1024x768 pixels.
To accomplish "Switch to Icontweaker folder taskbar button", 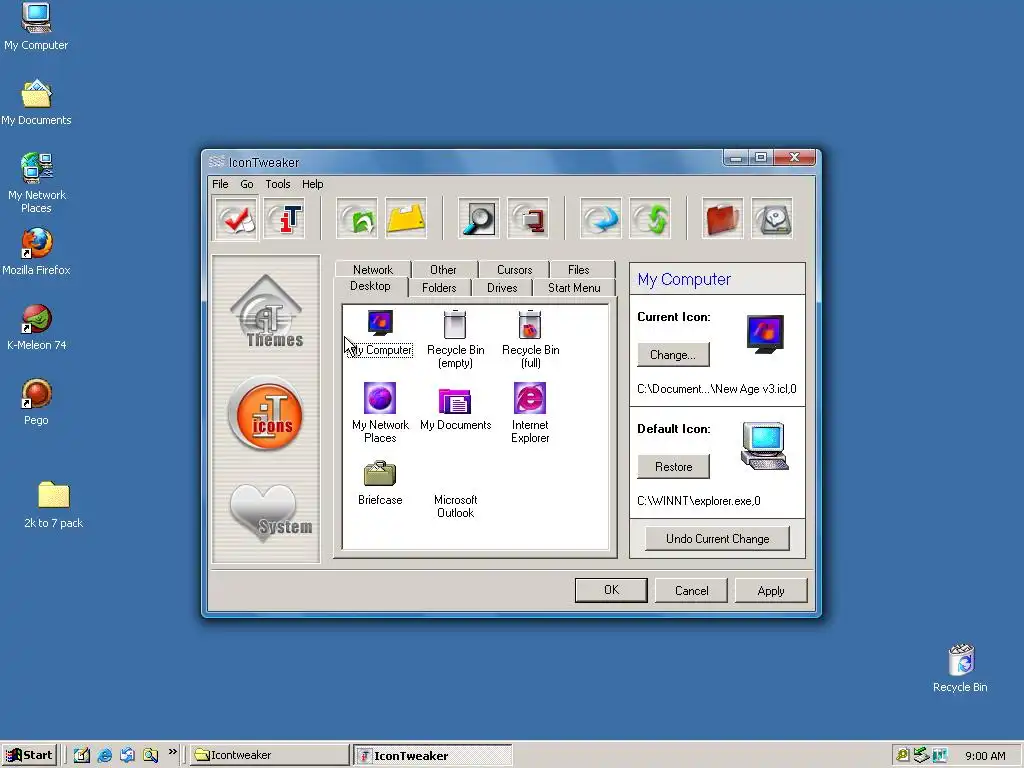I will (x=270, y=755).
